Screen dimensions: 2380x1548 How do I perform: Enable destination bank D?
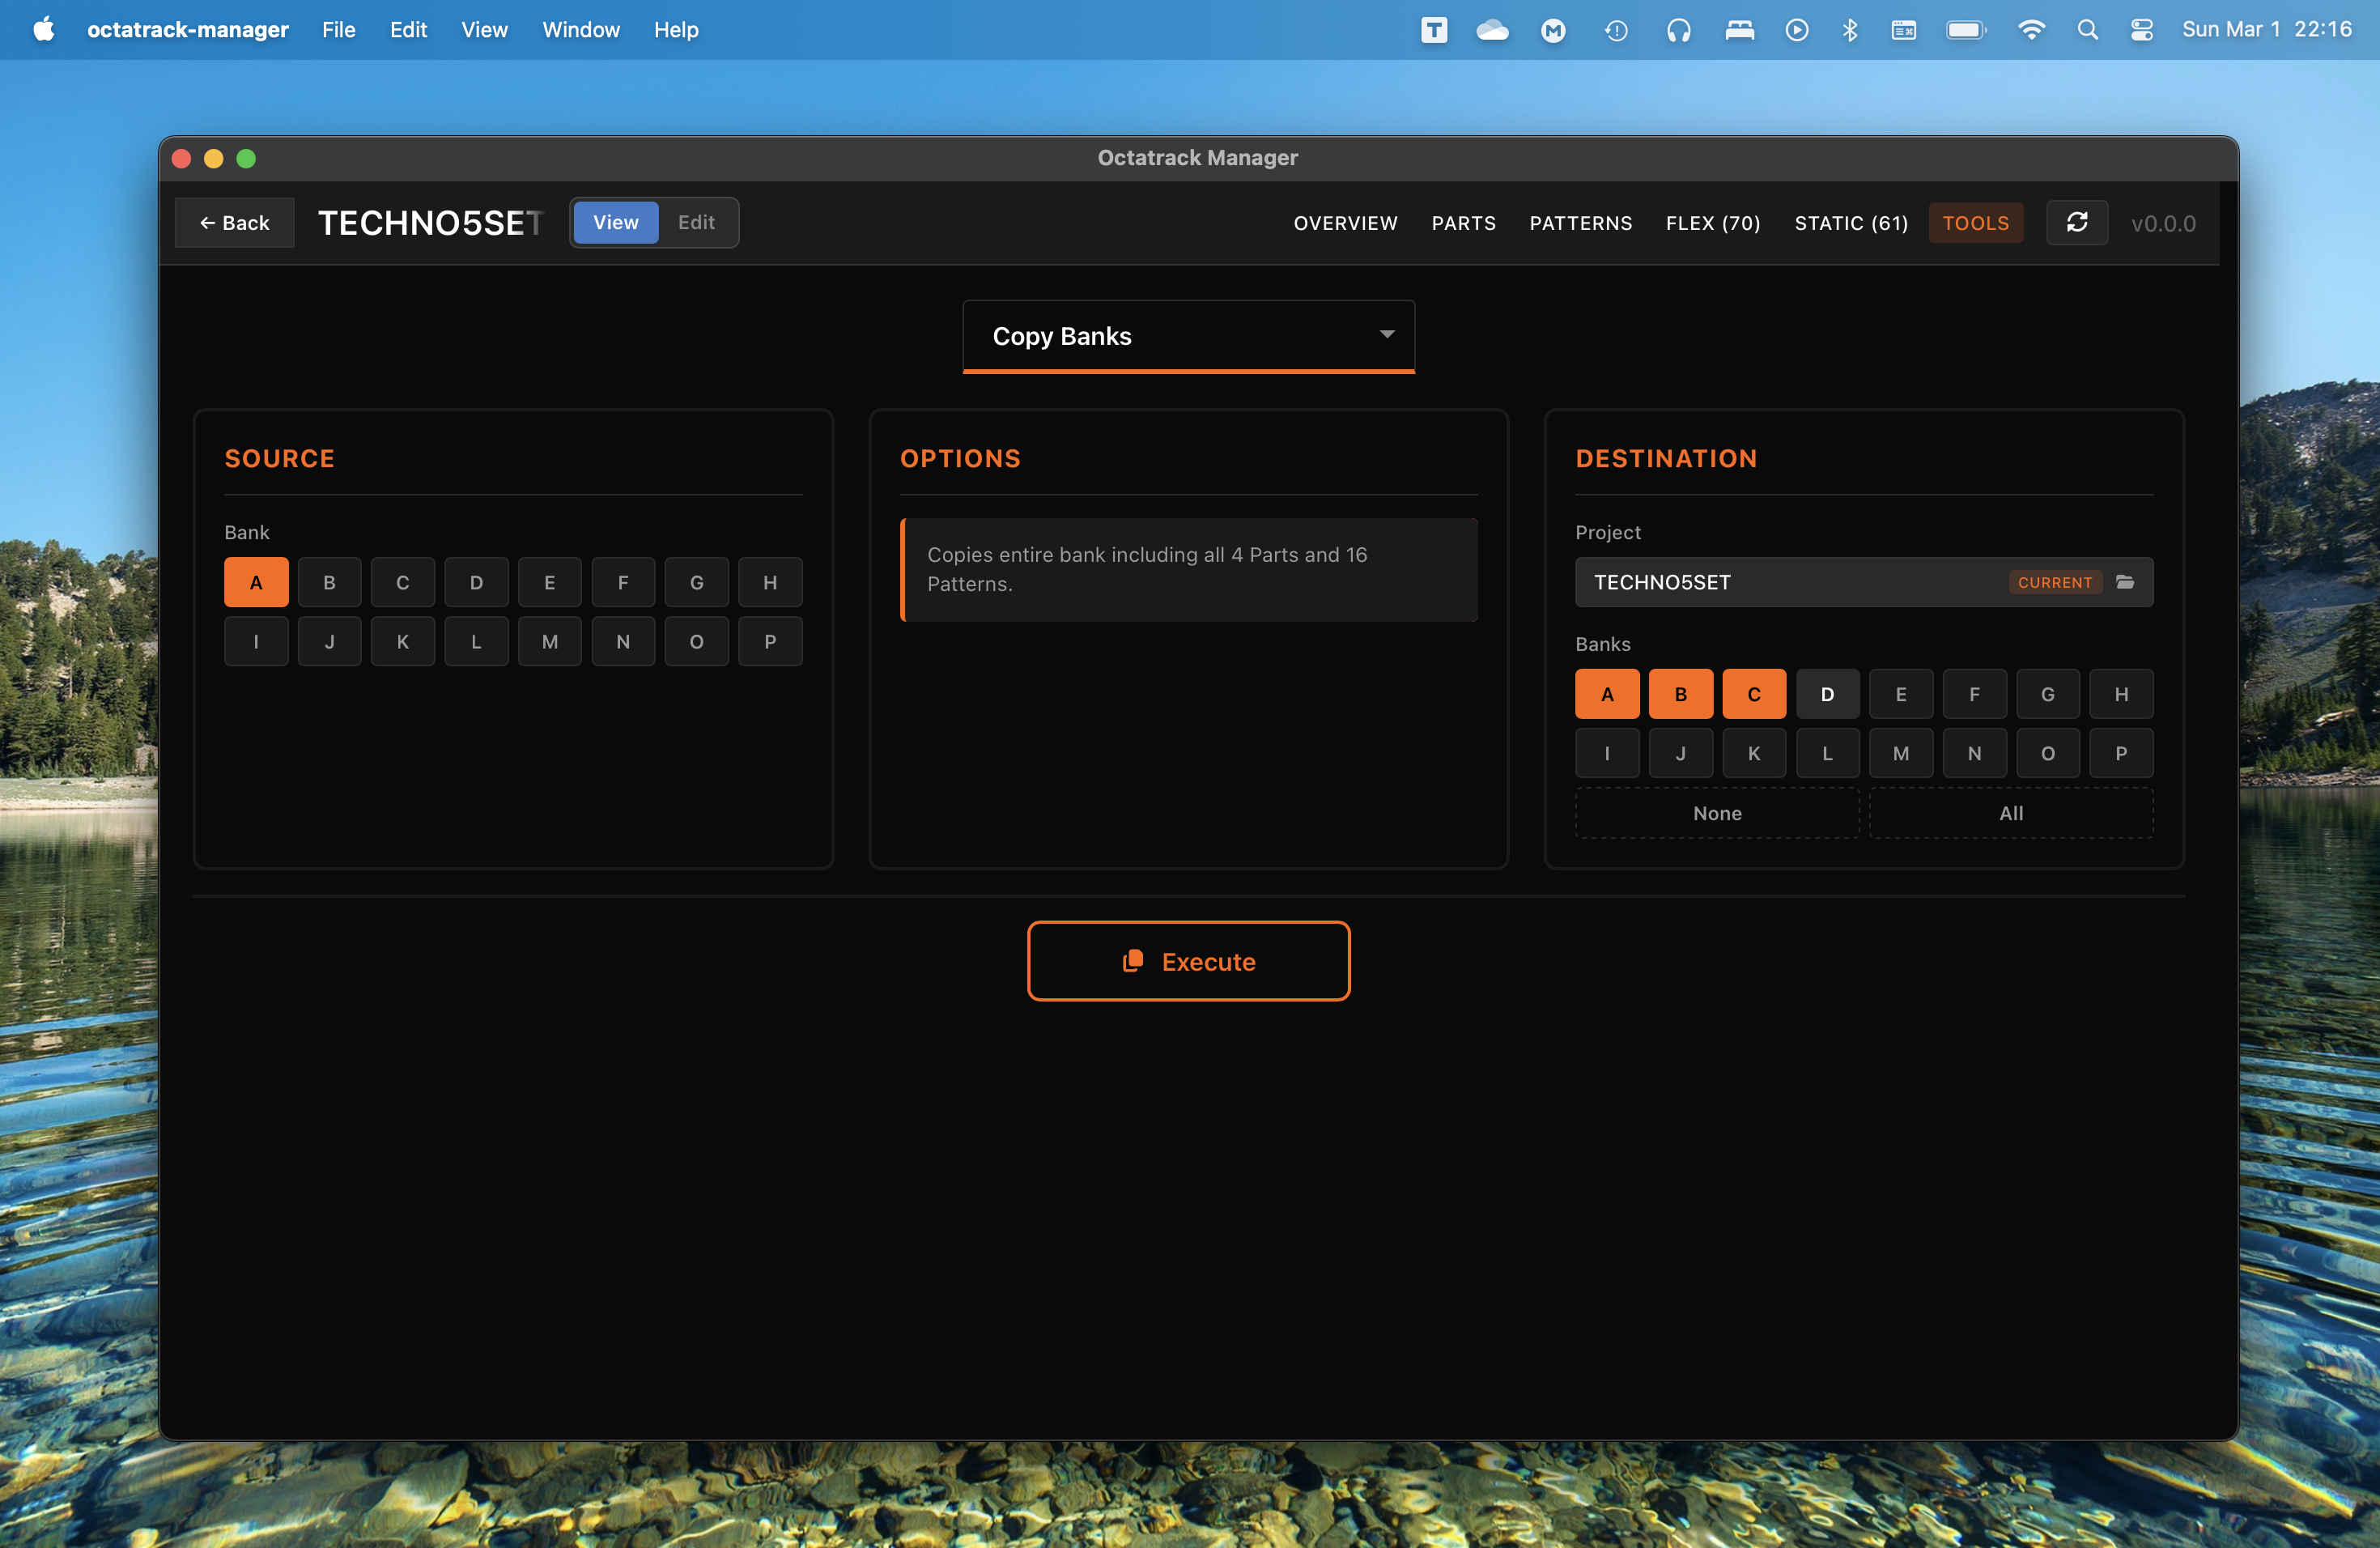[x=1827, y=693]
